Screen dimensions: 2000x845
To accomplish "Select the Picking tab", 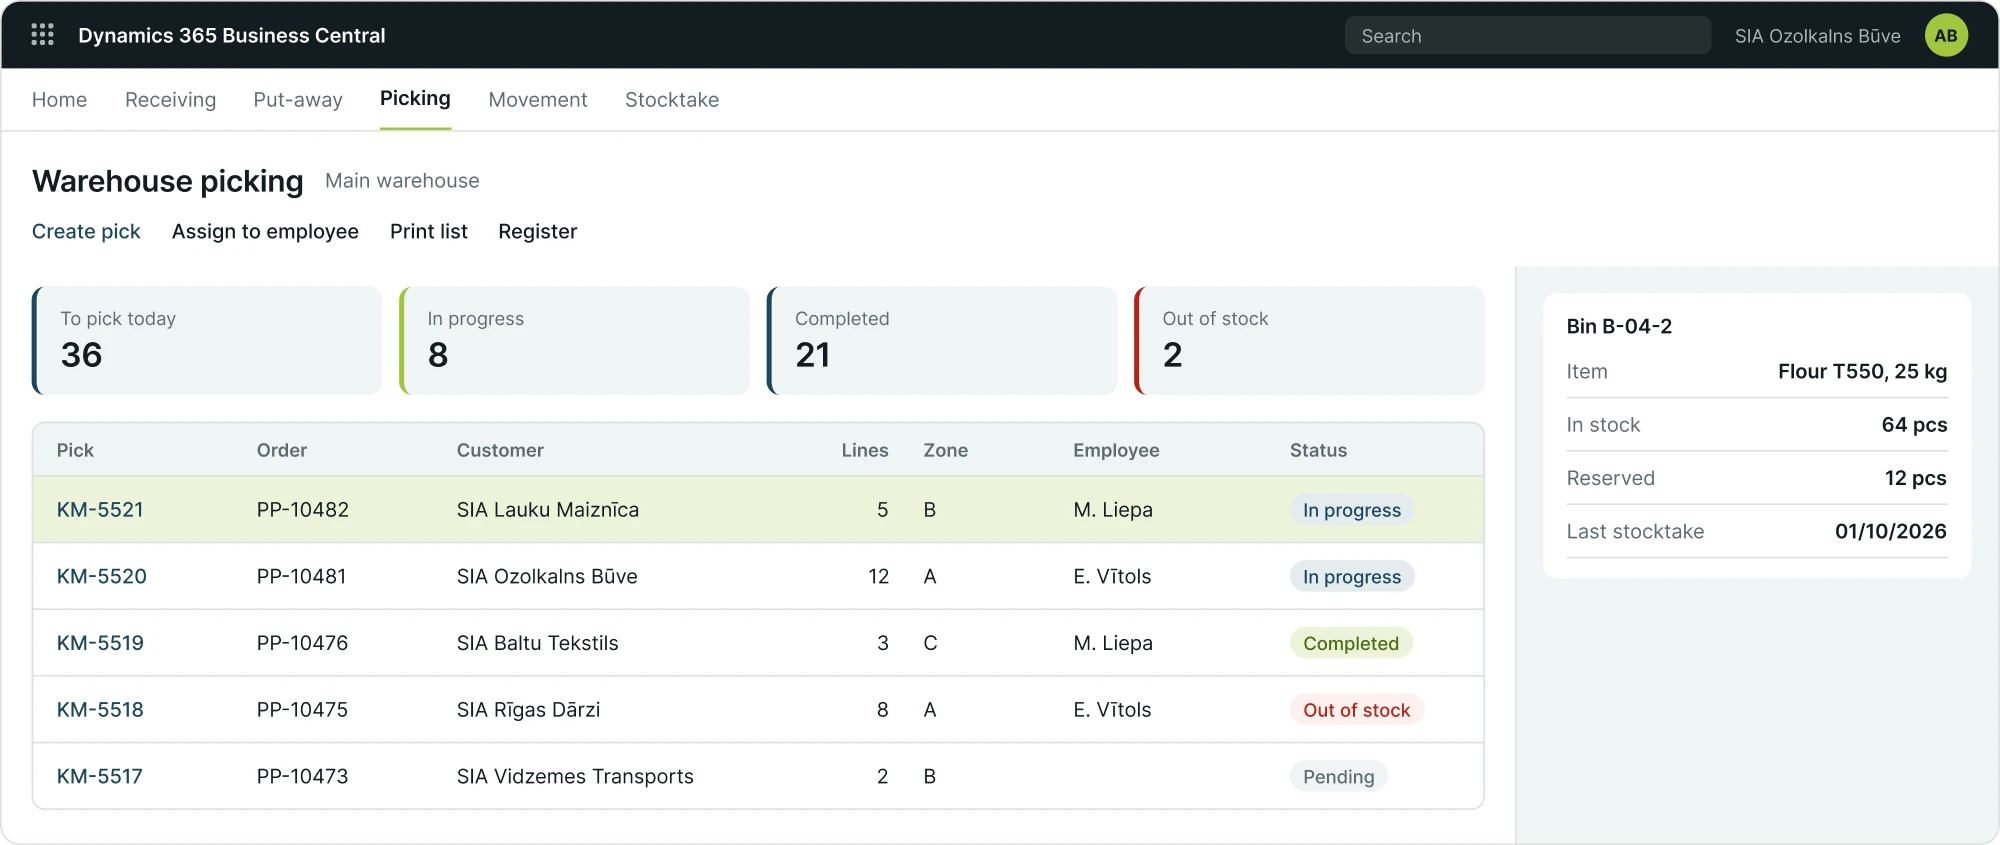I will coord(415,98).
